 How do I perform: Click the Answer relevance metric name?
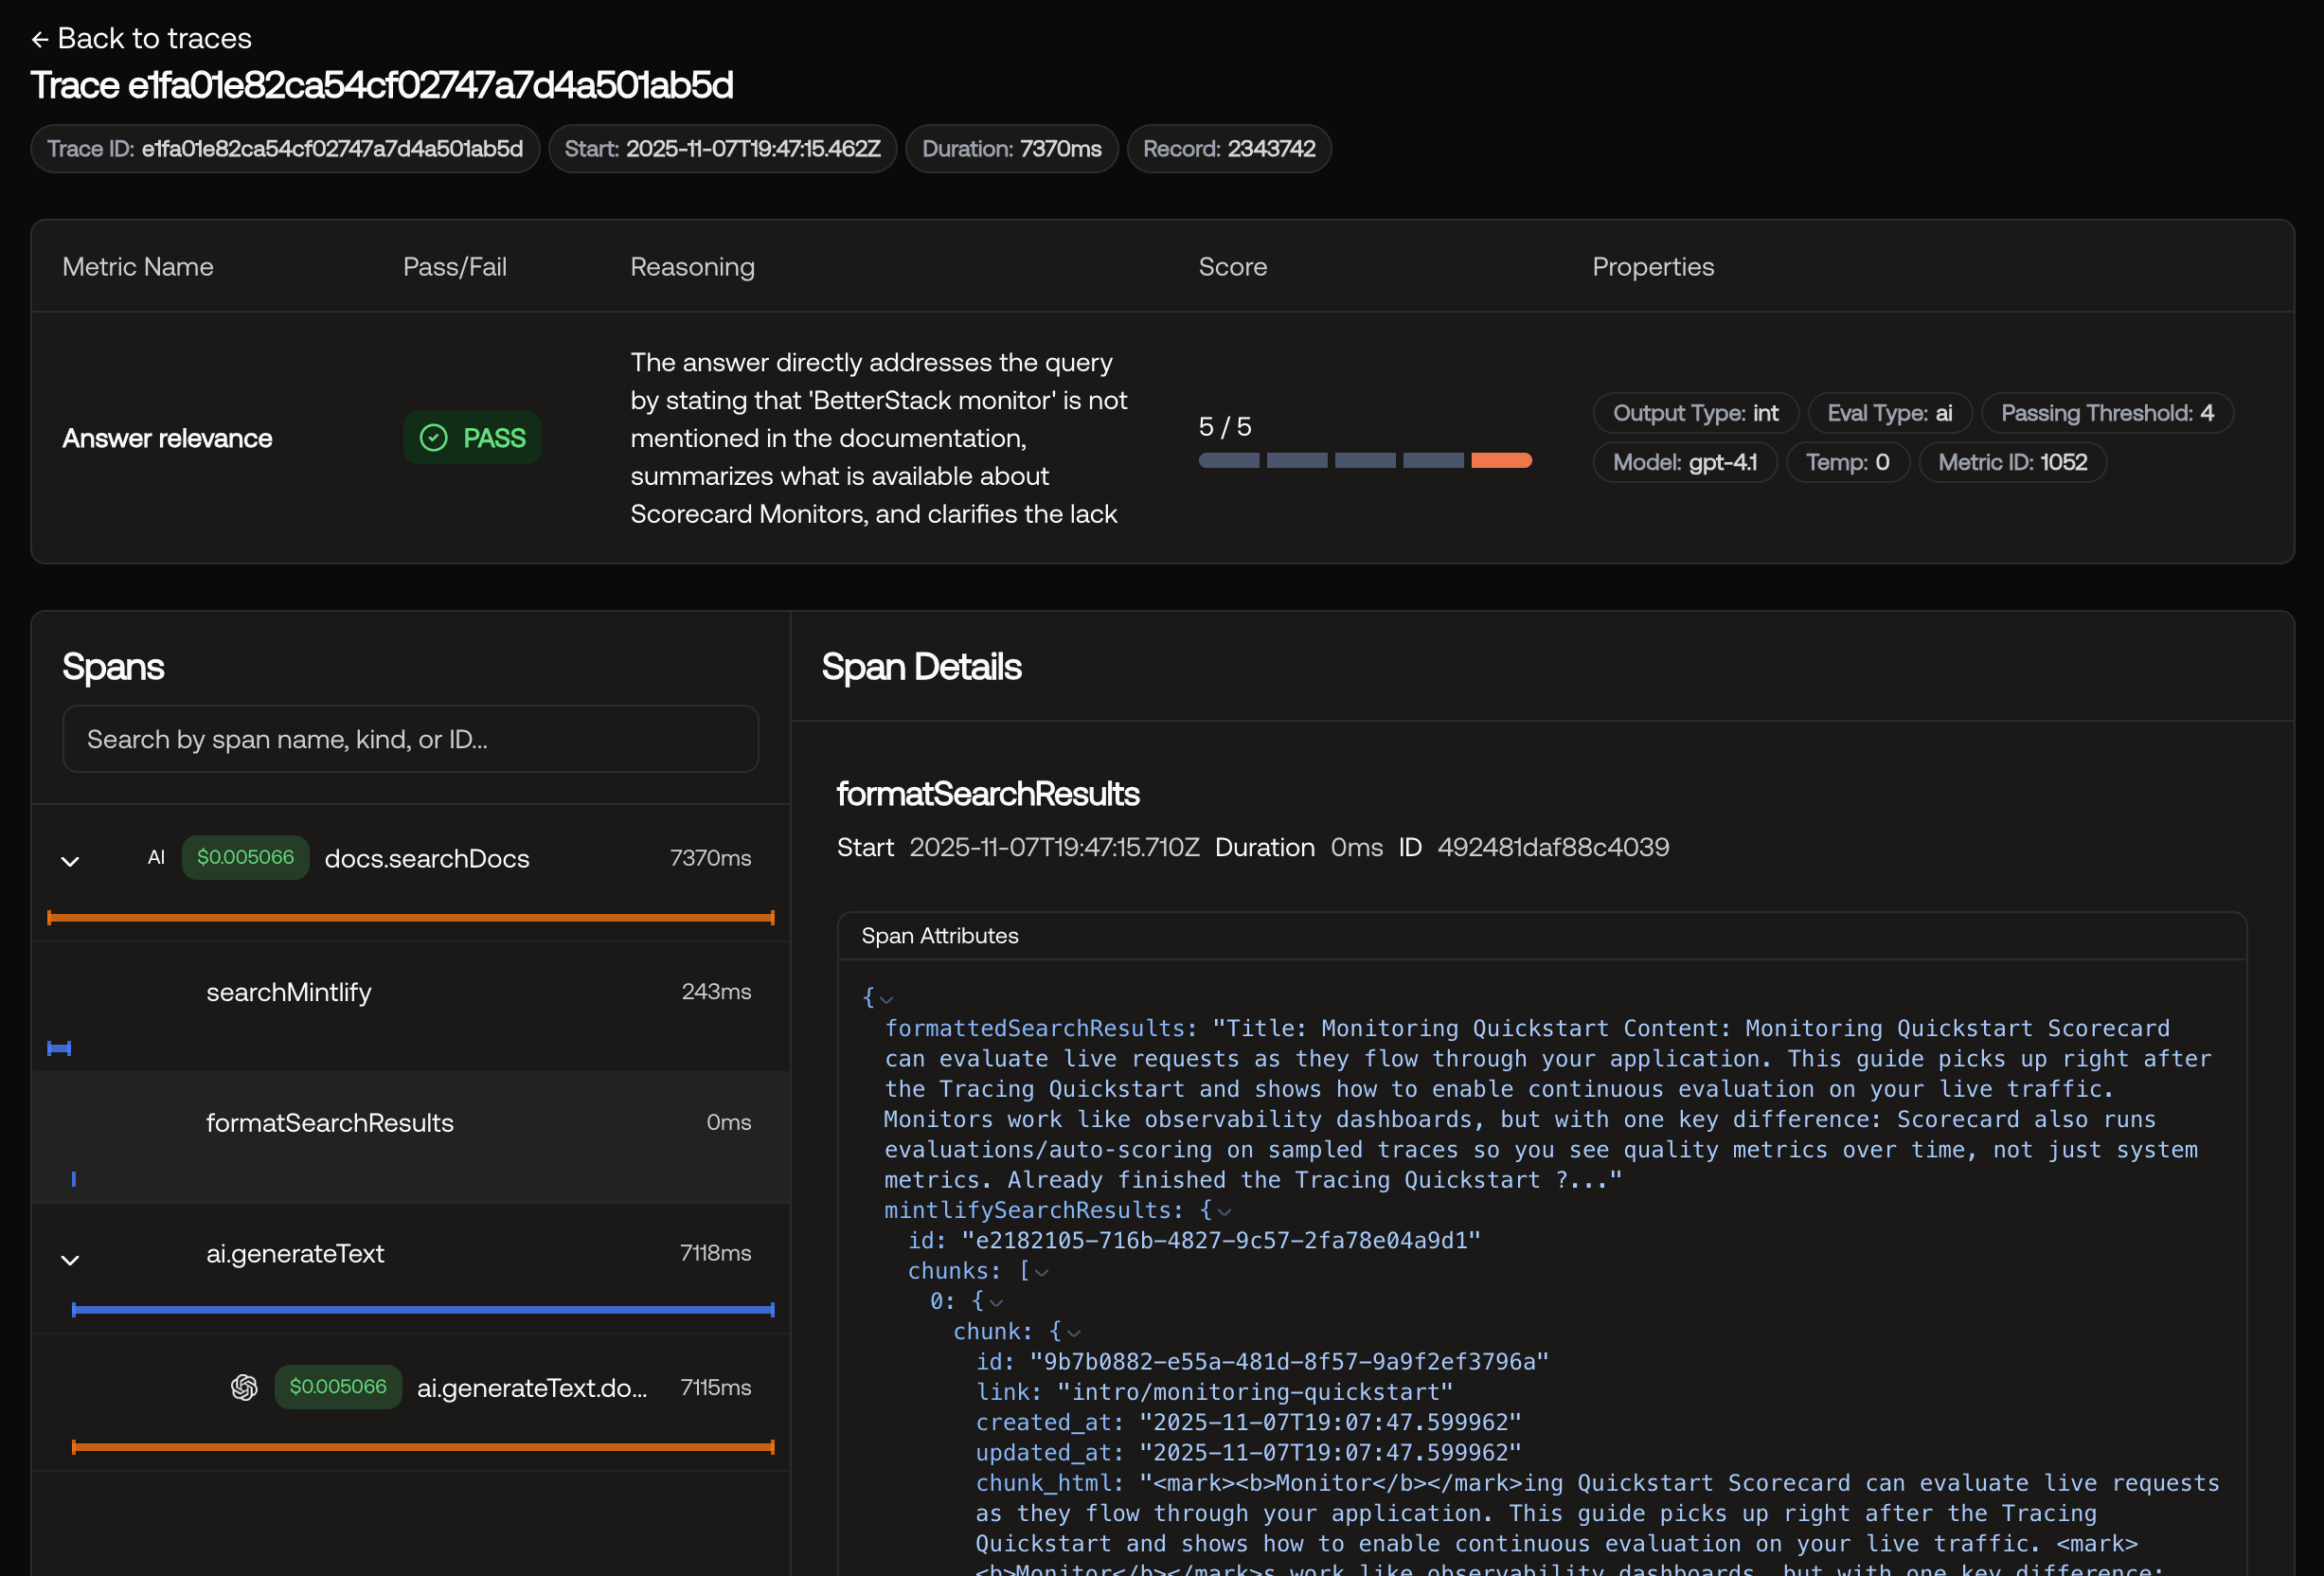click(167, 438)
